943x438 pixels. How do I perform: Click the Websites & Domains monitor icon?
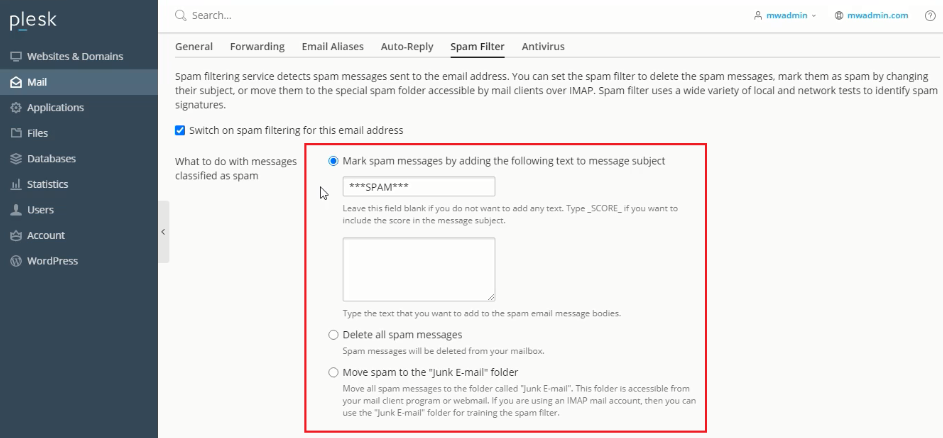tap(16, 57)
